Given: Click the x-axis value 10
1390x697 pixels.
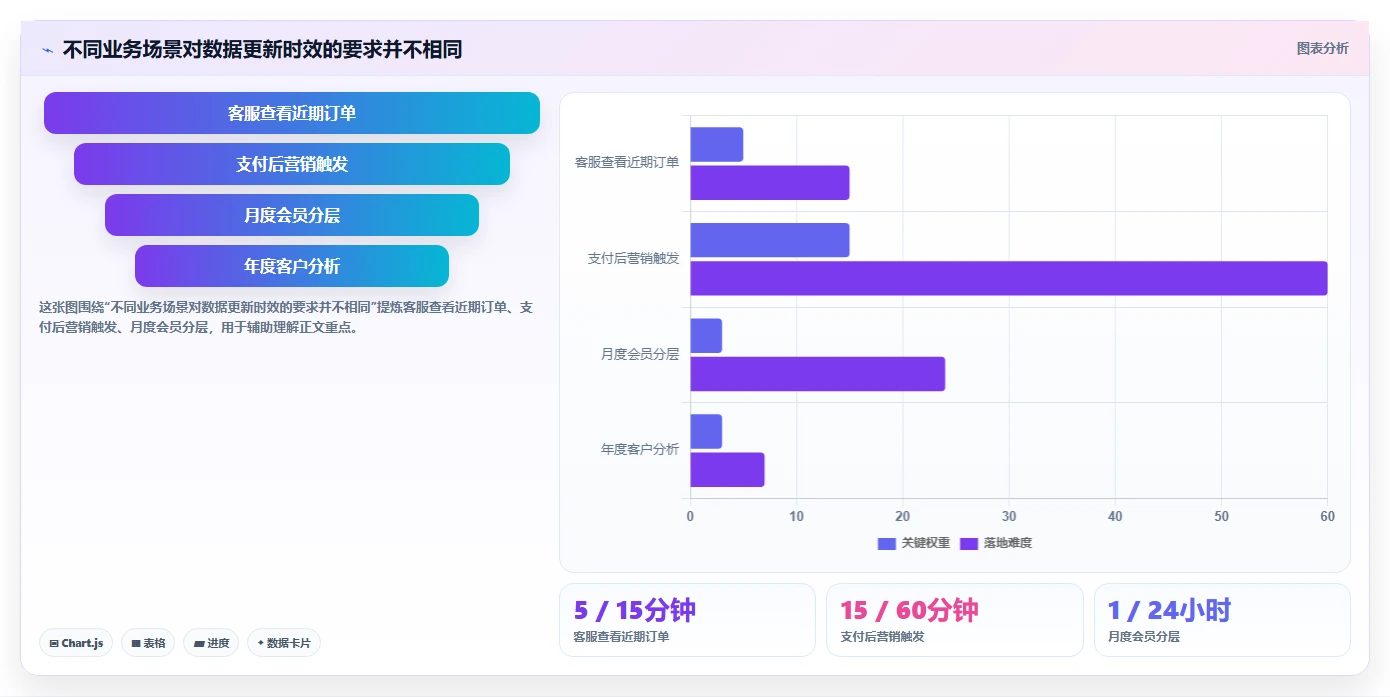Looking at the screenshot, I should (797, 516).
